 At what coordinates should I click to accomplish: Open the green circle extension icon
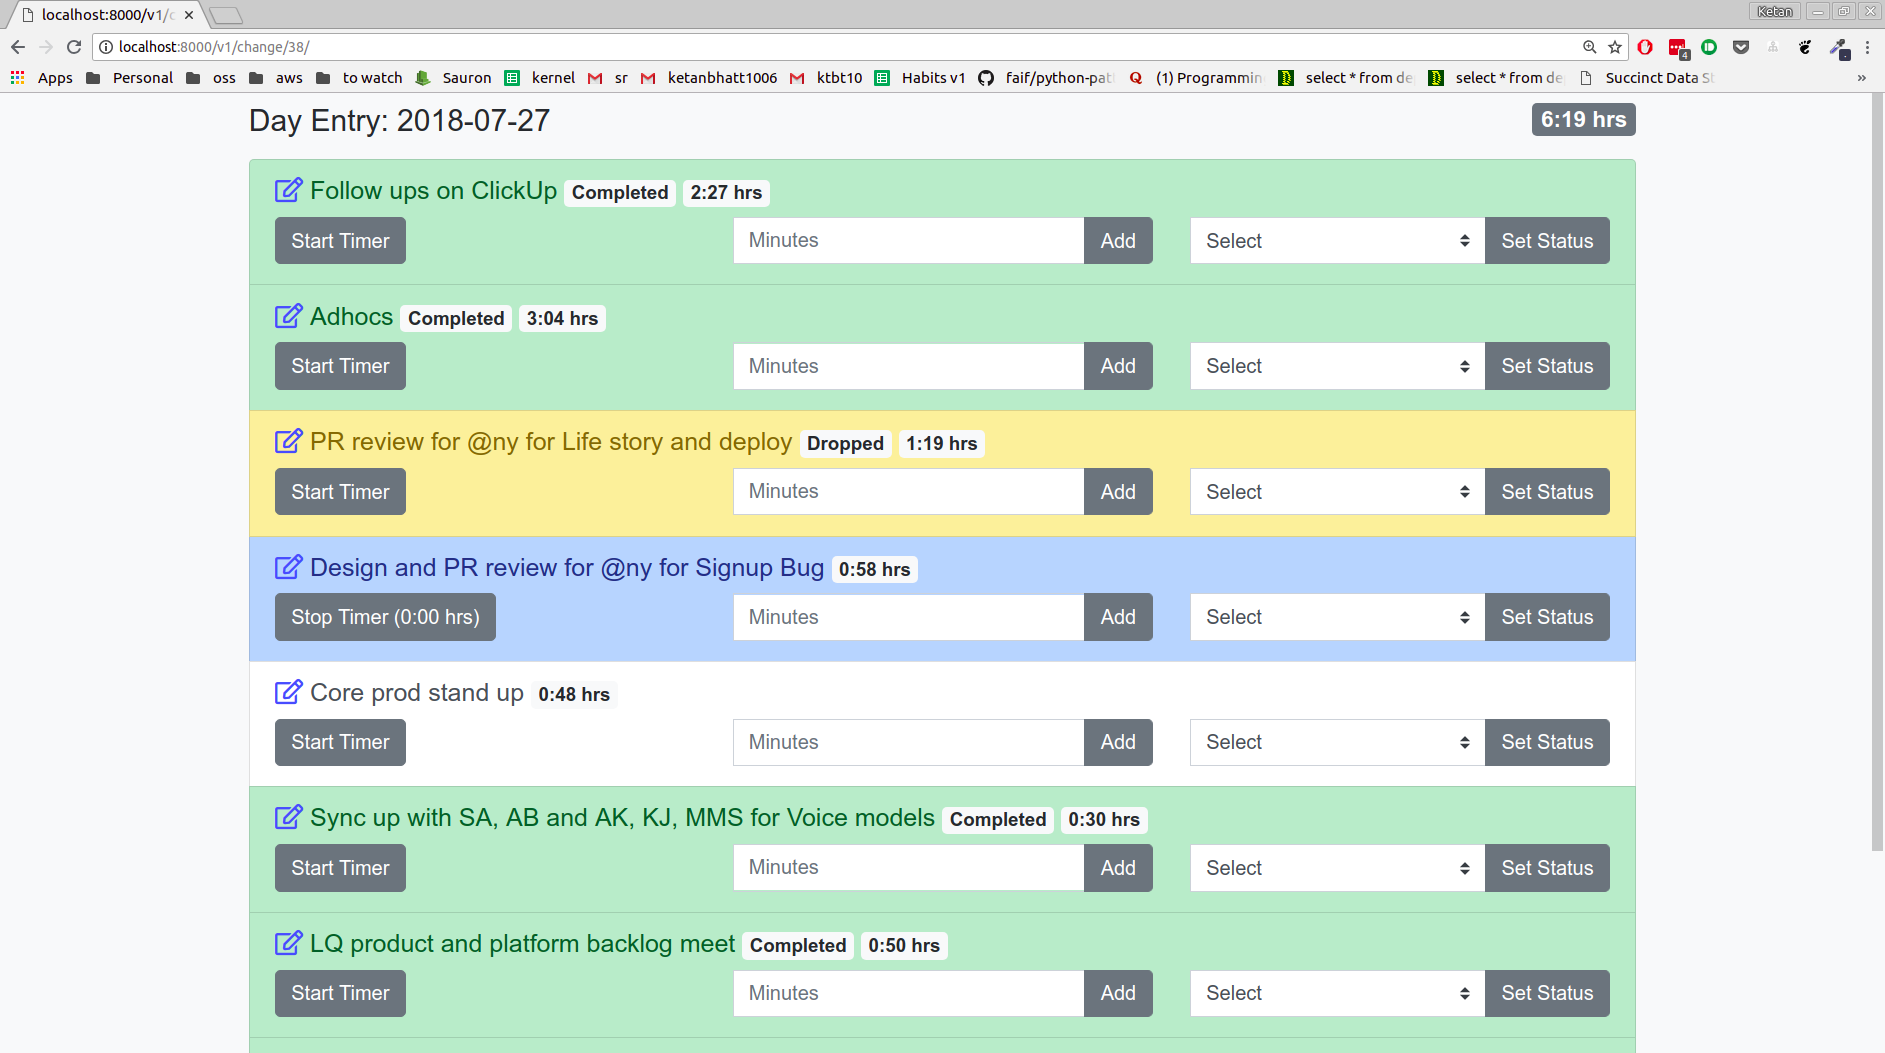[1709, 47]
